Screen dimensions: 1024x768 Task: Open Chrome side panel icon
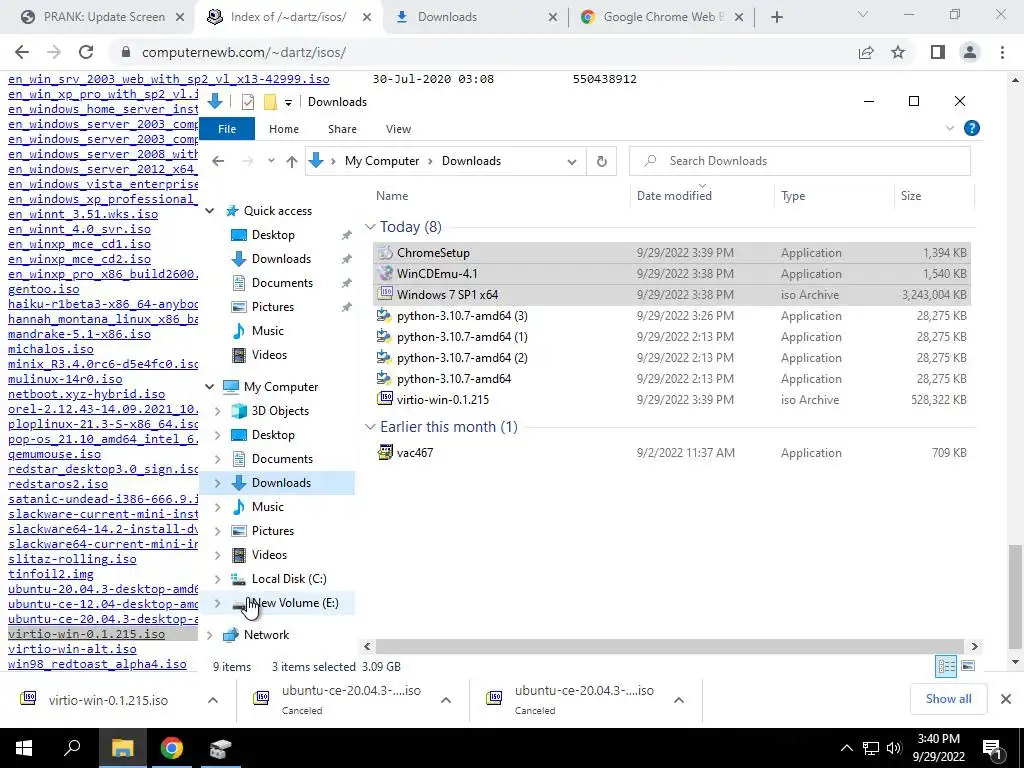pyautogui.click(x=938, y=52)
